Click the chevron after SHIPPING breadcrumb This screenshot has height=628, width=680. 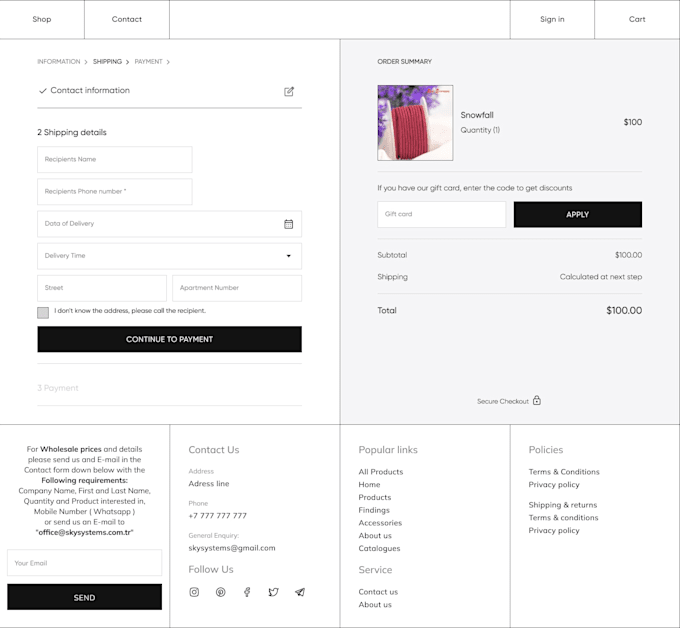[x=128, y=62]
